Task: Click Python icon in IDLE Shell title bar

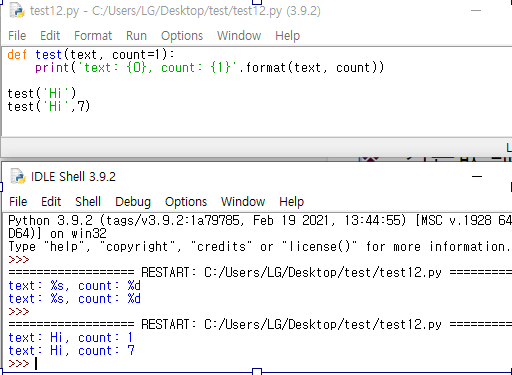Action: 18,176
